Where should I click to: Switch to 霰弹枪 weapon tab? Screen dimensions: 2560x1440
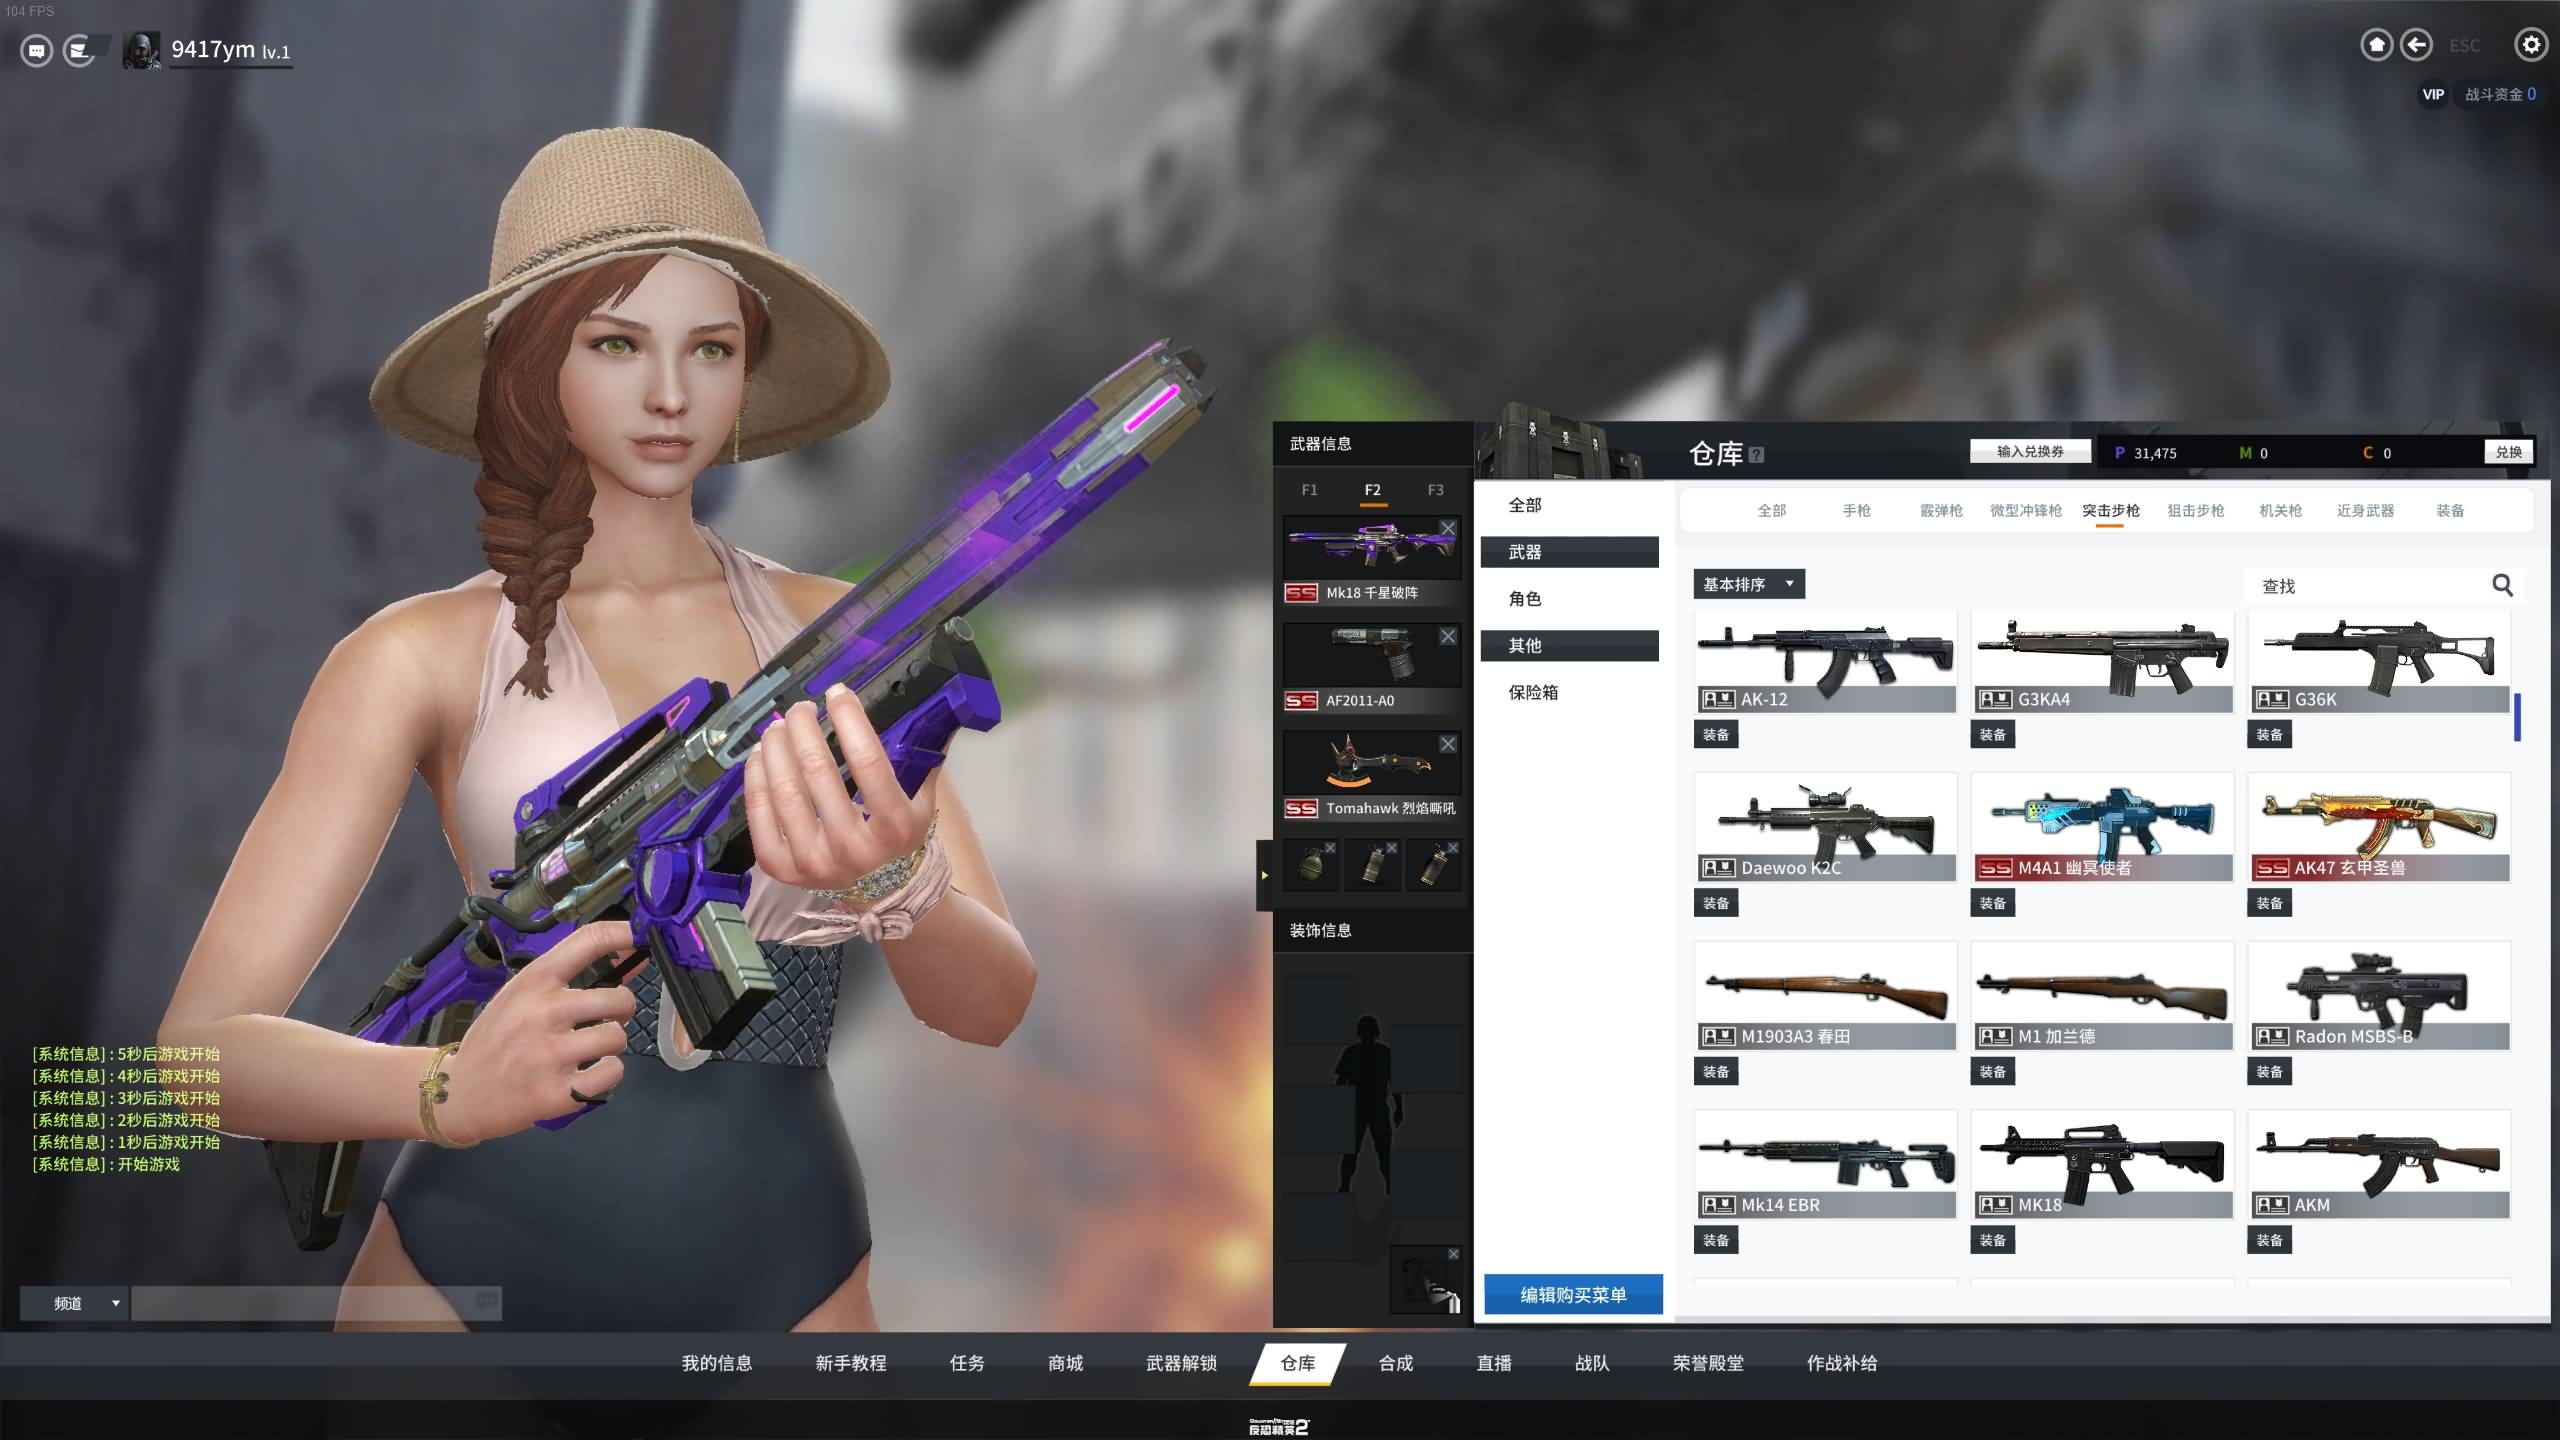click(x=1941, y=511)
